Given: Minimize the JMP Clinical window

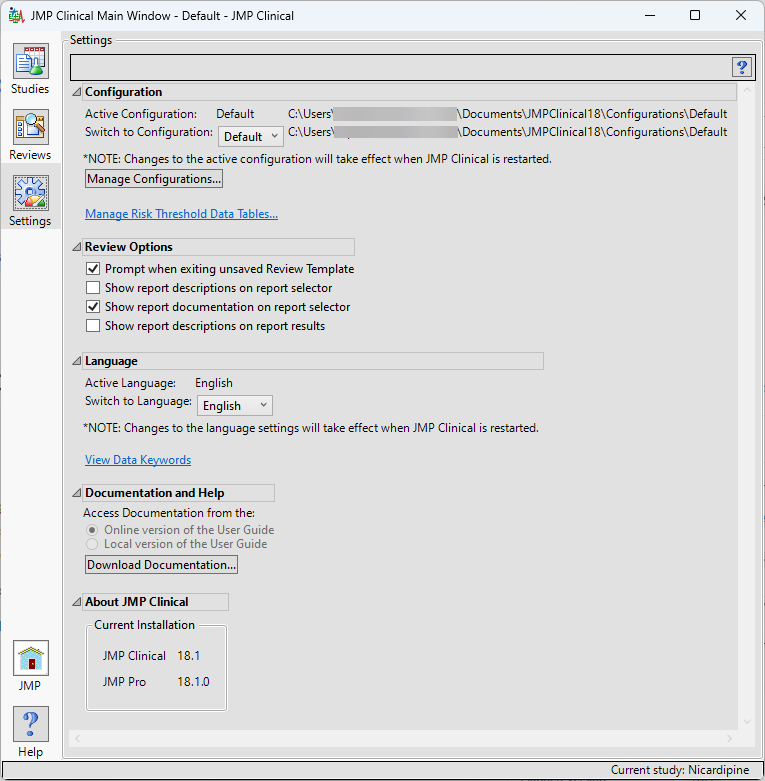Looking at the screenshot, I should [x=649, y=15].
